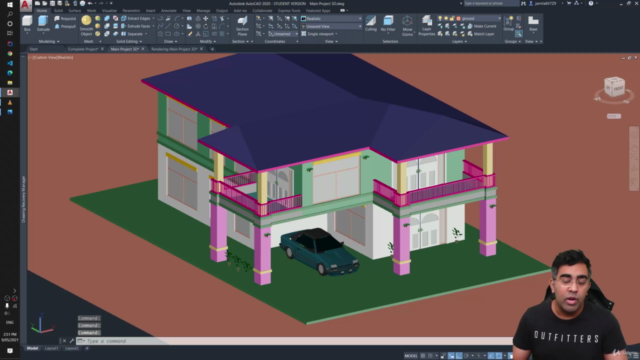Select the Box solid tool
The height and width of the screenshot is (360, 640).
coord(27,23)
